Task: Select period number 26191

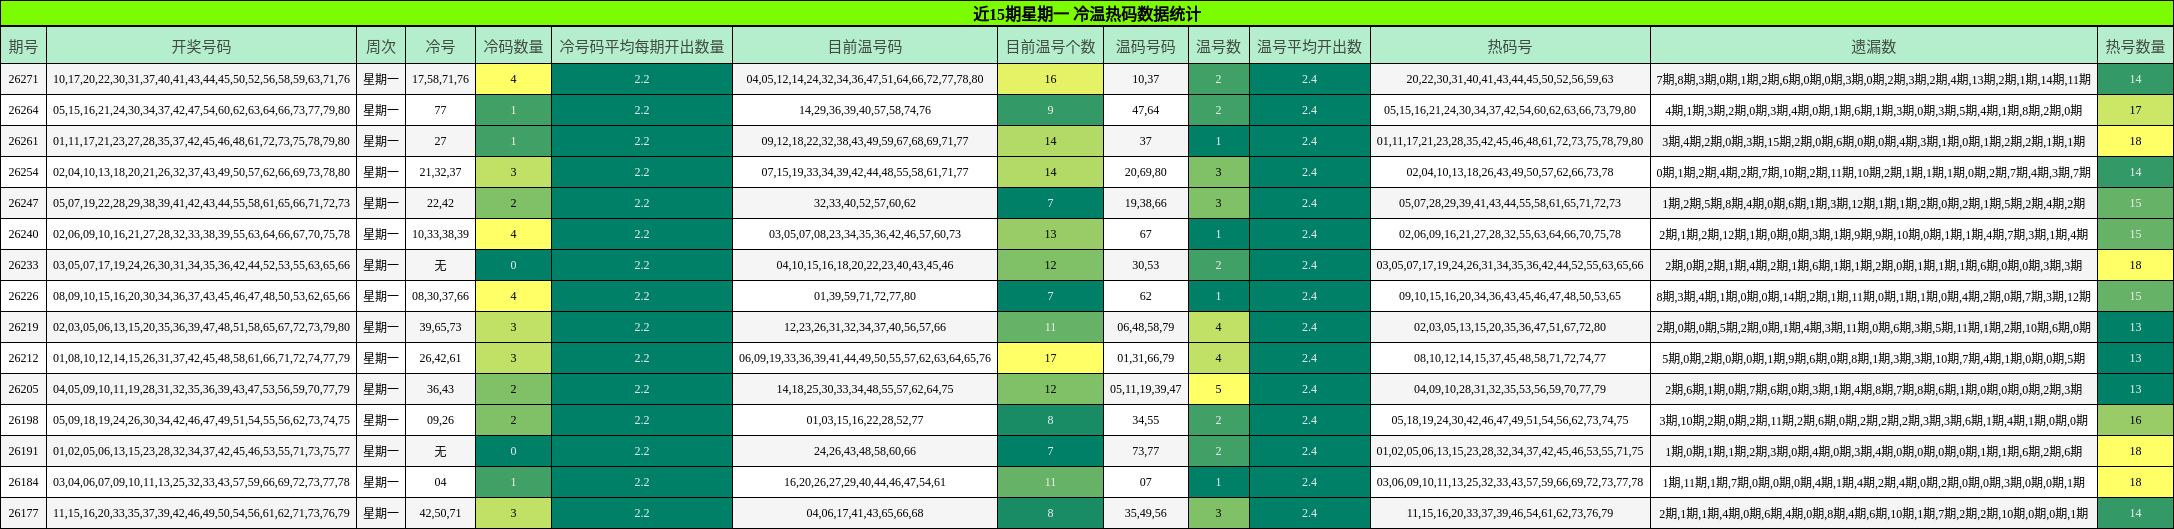Action: click(x=23, y=451)
